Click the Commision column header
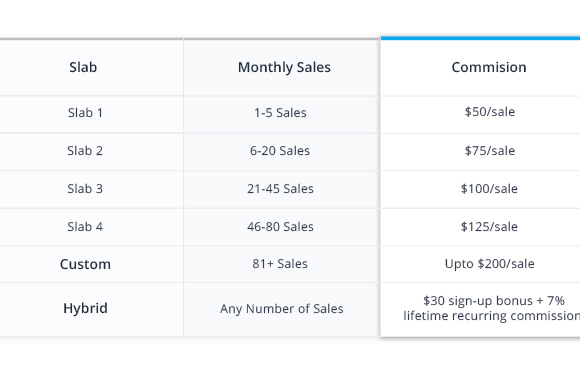This screenshot has width=580, height=373. pos(489,67)
